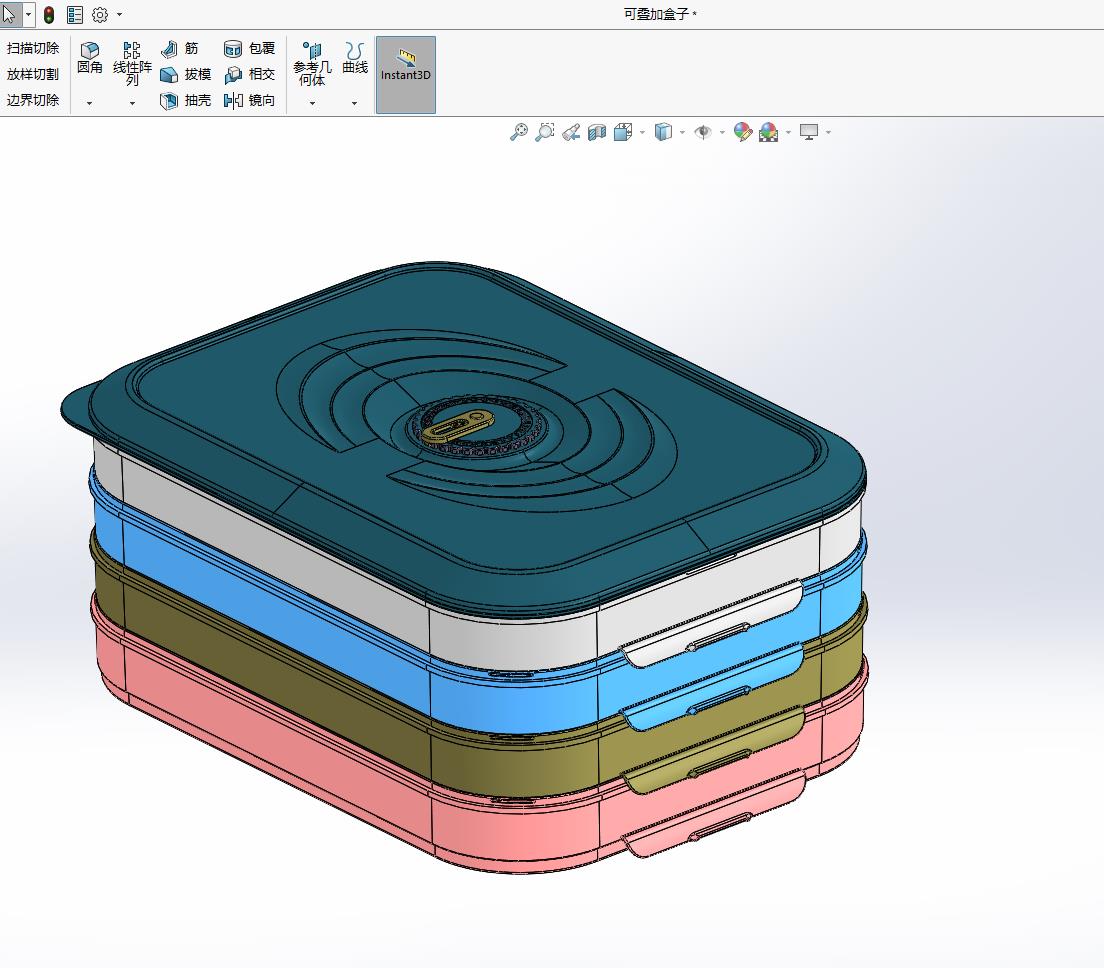Expand View Orientation dropdown arrow

click(x=642, y=132)
